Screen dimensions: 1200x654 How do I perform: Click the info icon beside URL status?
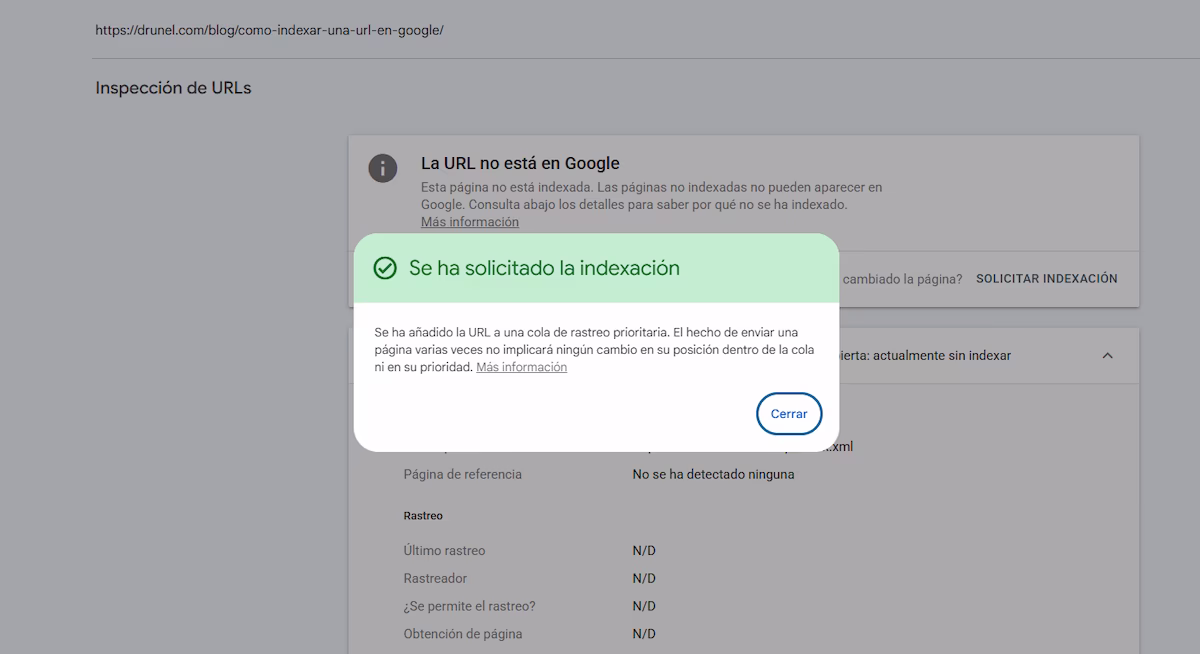[383, 167]
